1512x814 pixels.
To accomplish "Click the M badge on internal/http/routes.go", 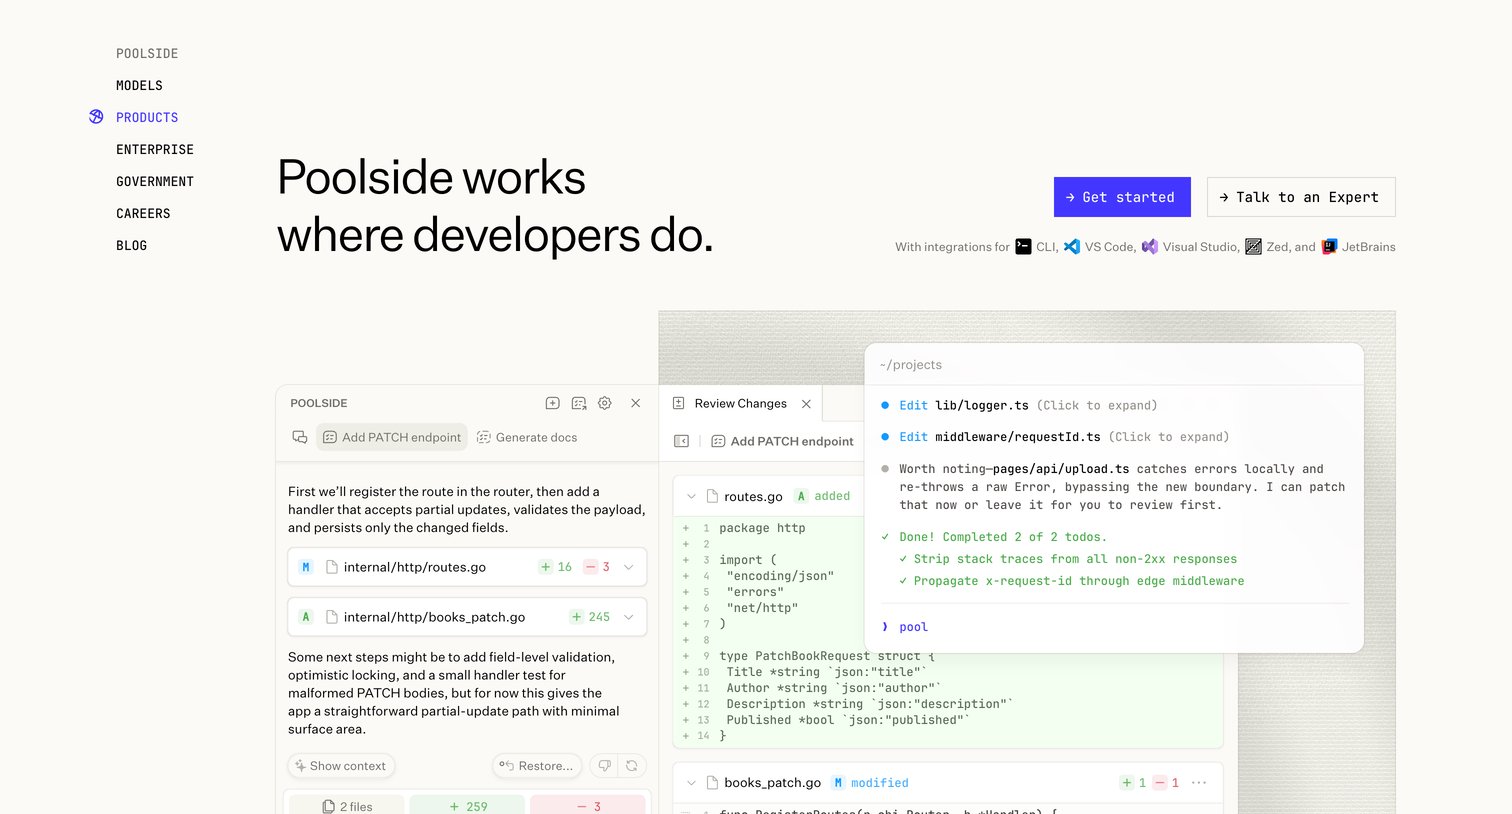I will click(306, 567).
